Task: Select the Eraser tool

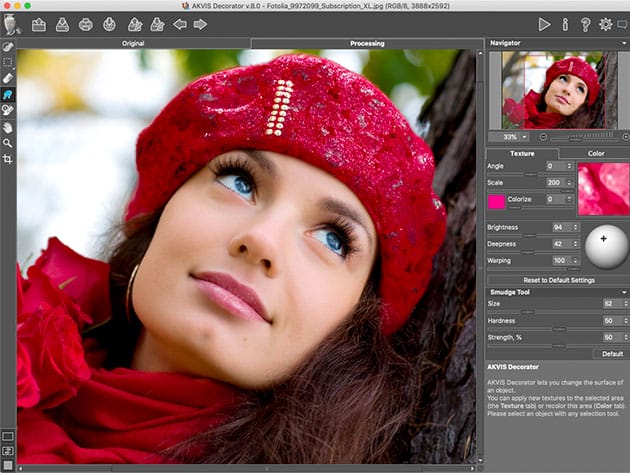Action: click(x=8, y=77)
